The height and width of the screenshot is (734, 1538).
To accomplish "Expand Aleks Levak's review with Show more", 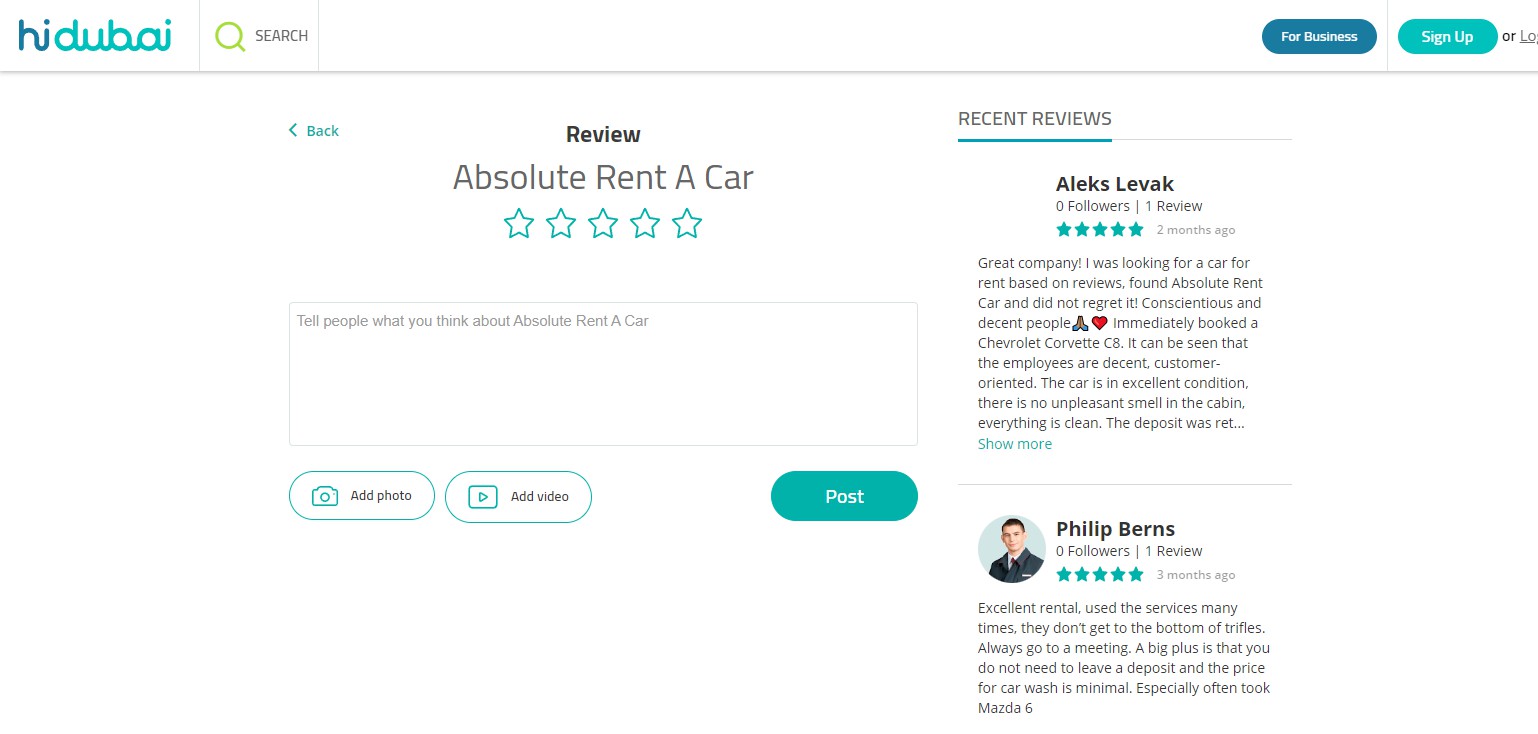I will (1014, 444).
